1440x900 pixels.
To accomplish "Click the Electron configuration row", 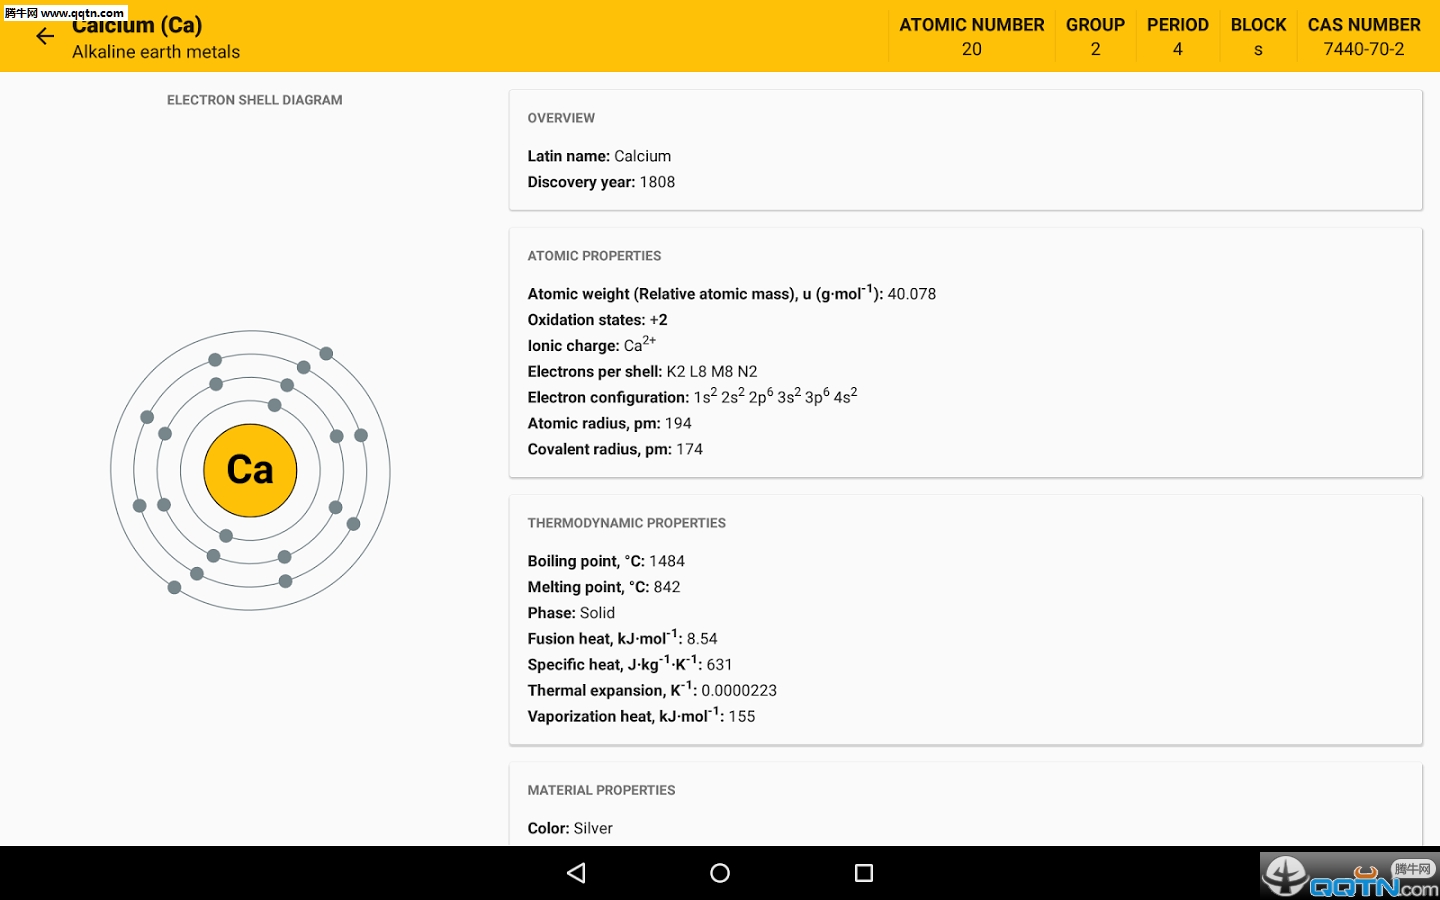I will (x=692, y=397).
